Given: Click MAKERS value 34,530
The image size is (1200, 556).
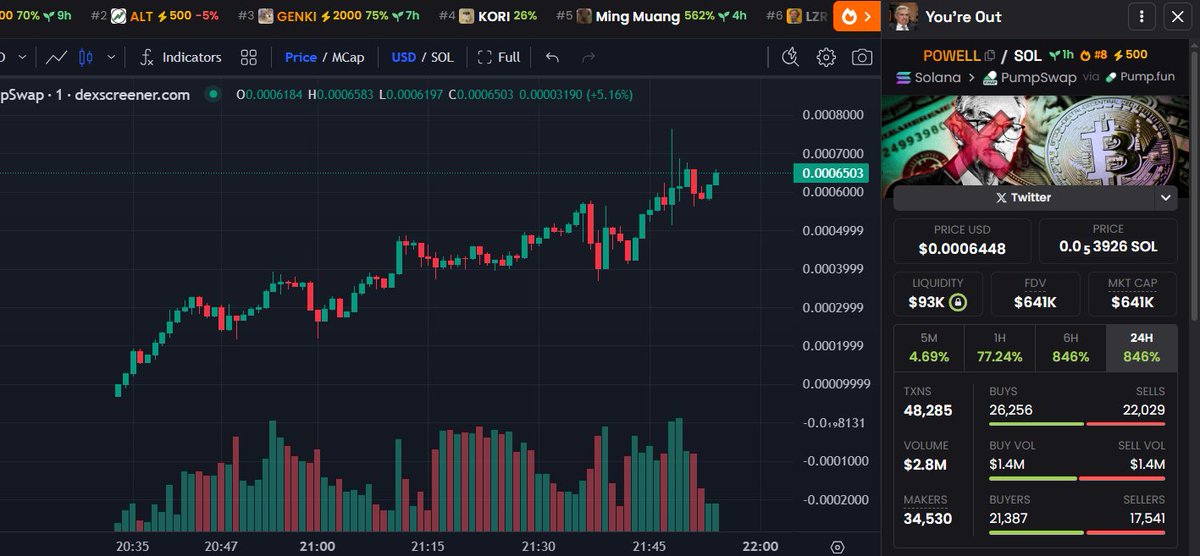Looking at the screenshot, I should pyautogui.click(x=928, y=519).
